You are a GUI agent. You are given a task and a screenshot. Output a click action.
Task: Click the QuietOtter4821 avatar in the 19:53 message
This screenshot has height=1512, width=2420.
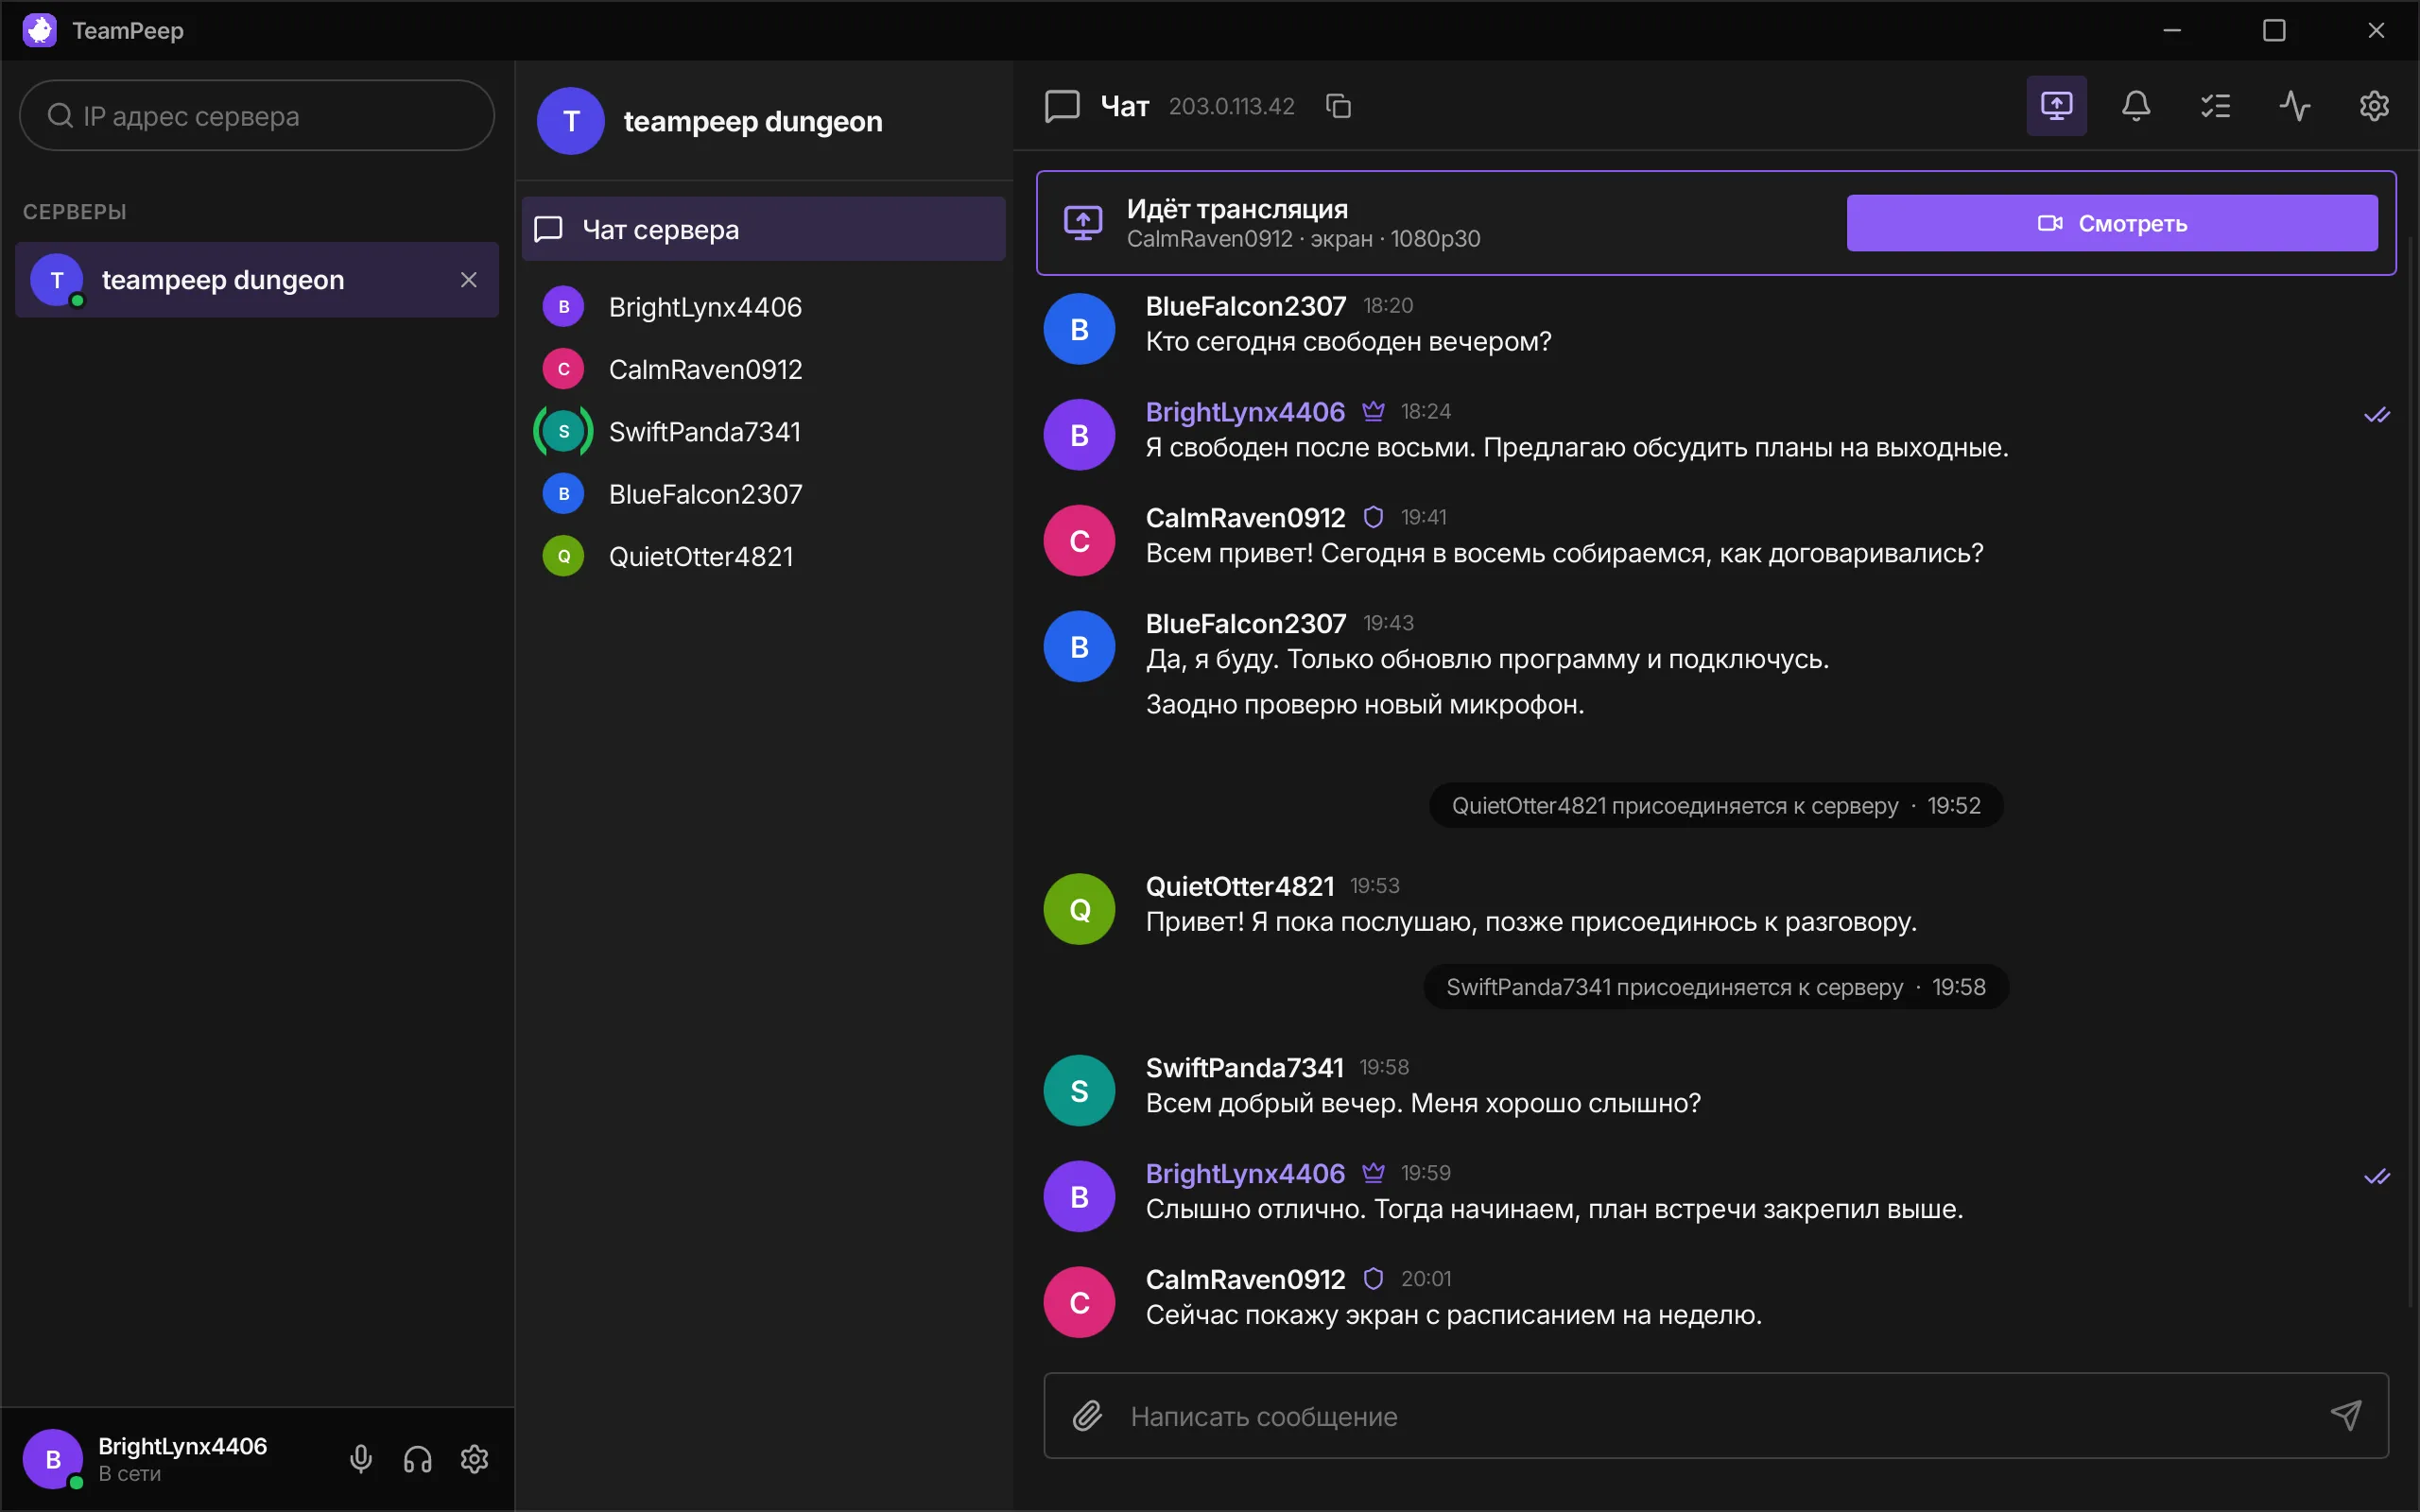tap(1079, 909)
